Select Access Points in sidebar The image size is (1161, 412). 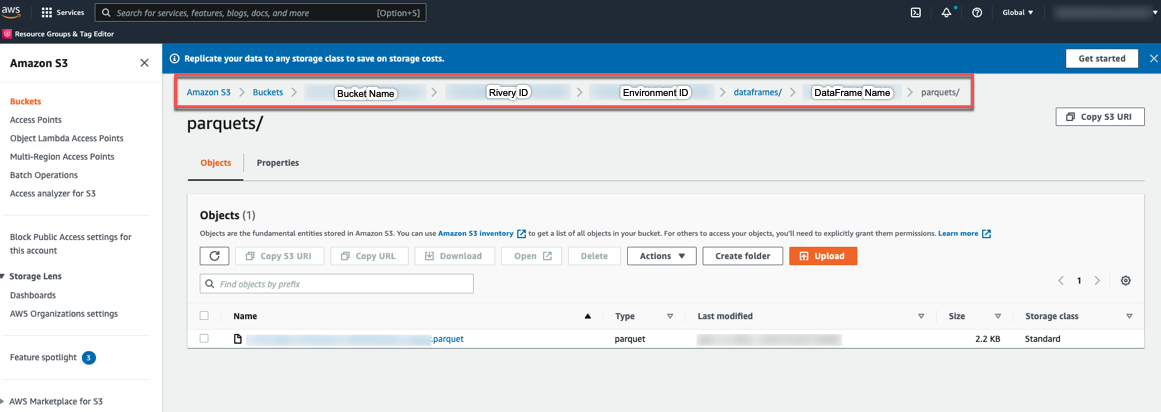click(36, 120)
